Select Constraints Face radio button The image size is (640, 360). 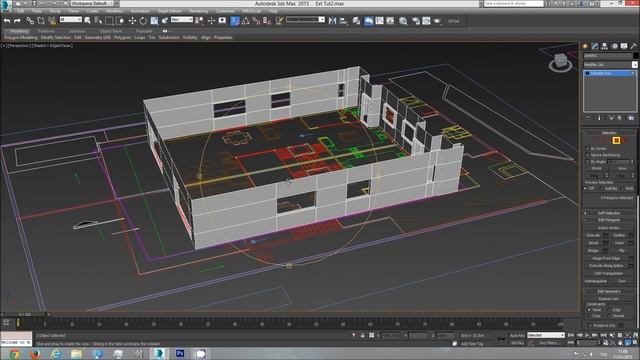[589, 316]
